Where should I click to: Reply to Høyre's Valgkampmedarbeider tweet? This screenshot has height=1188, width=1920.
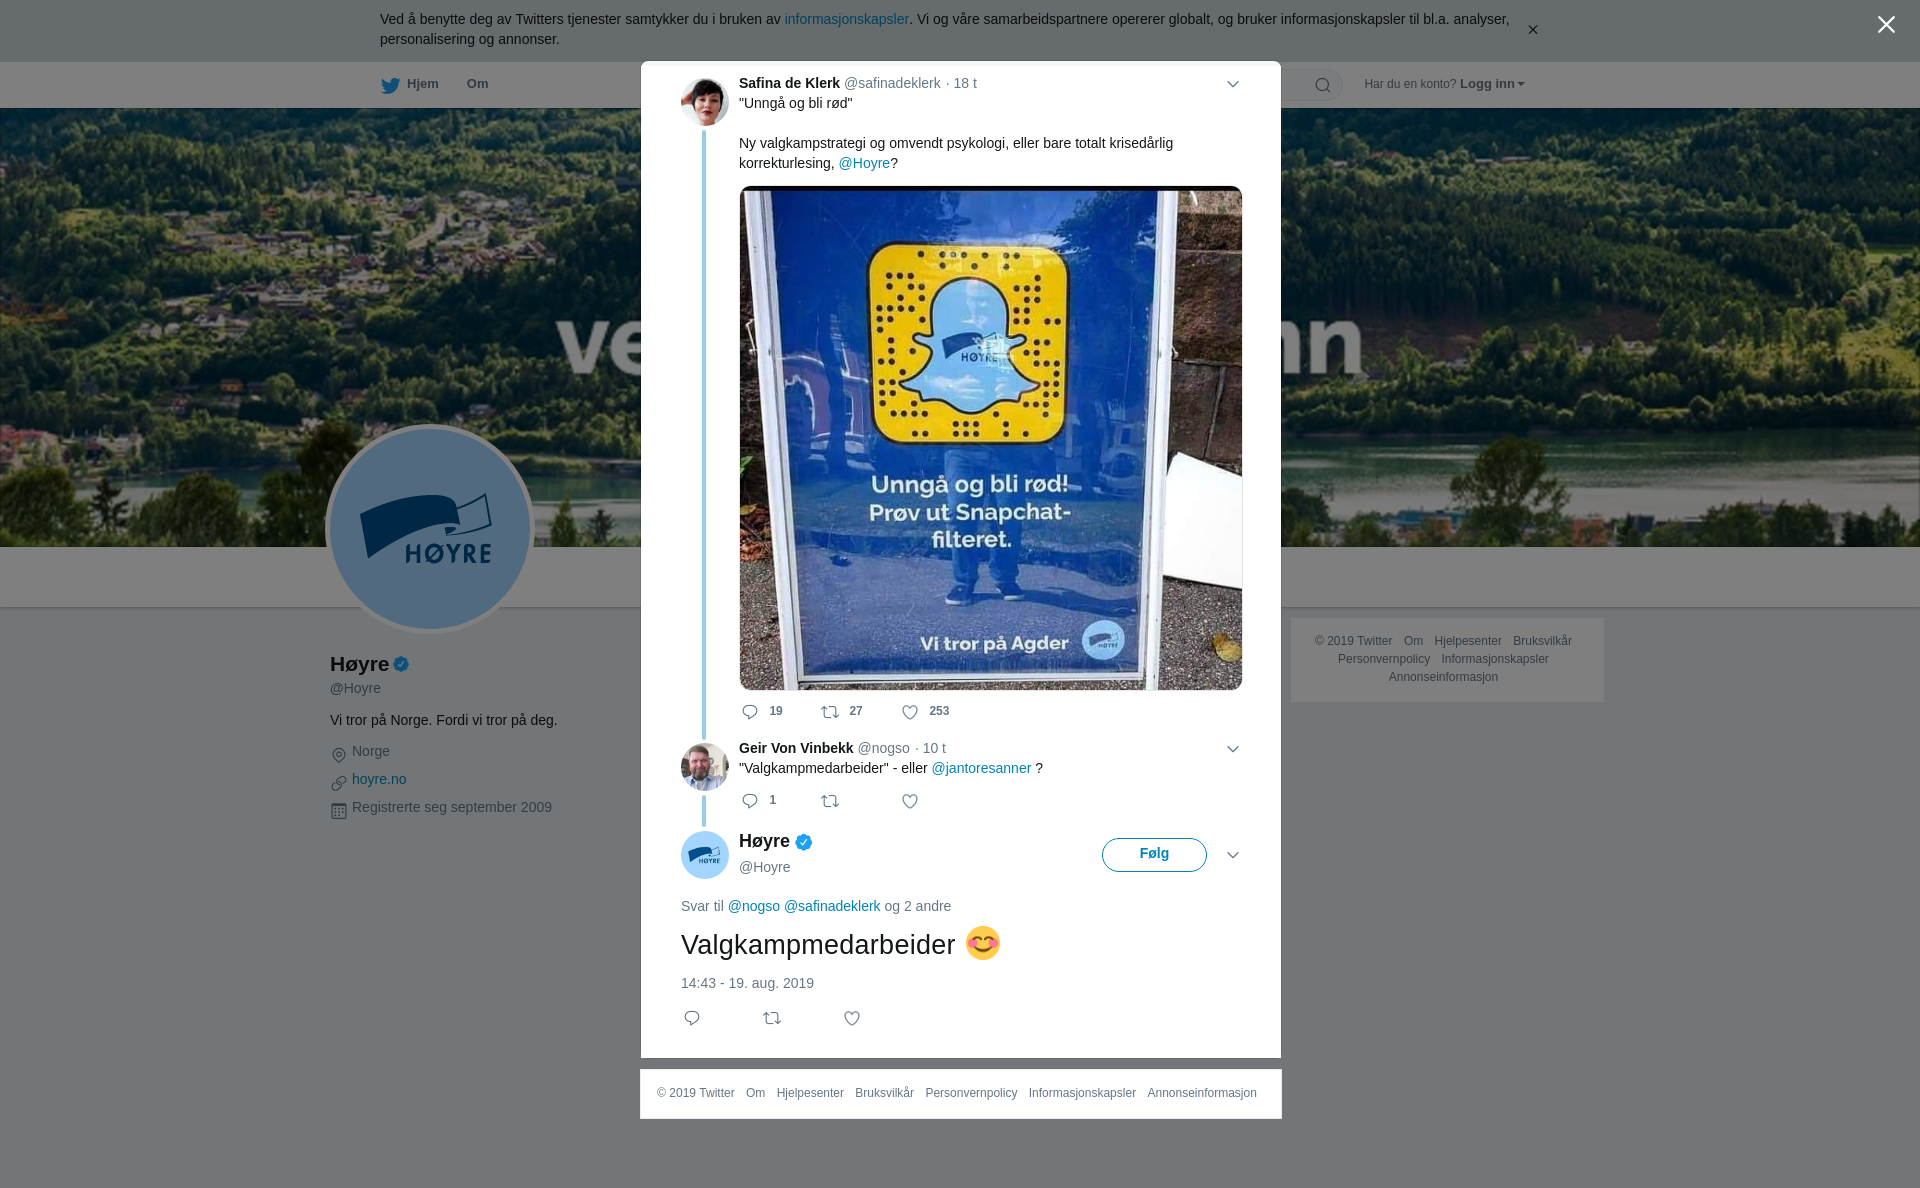692,1018
